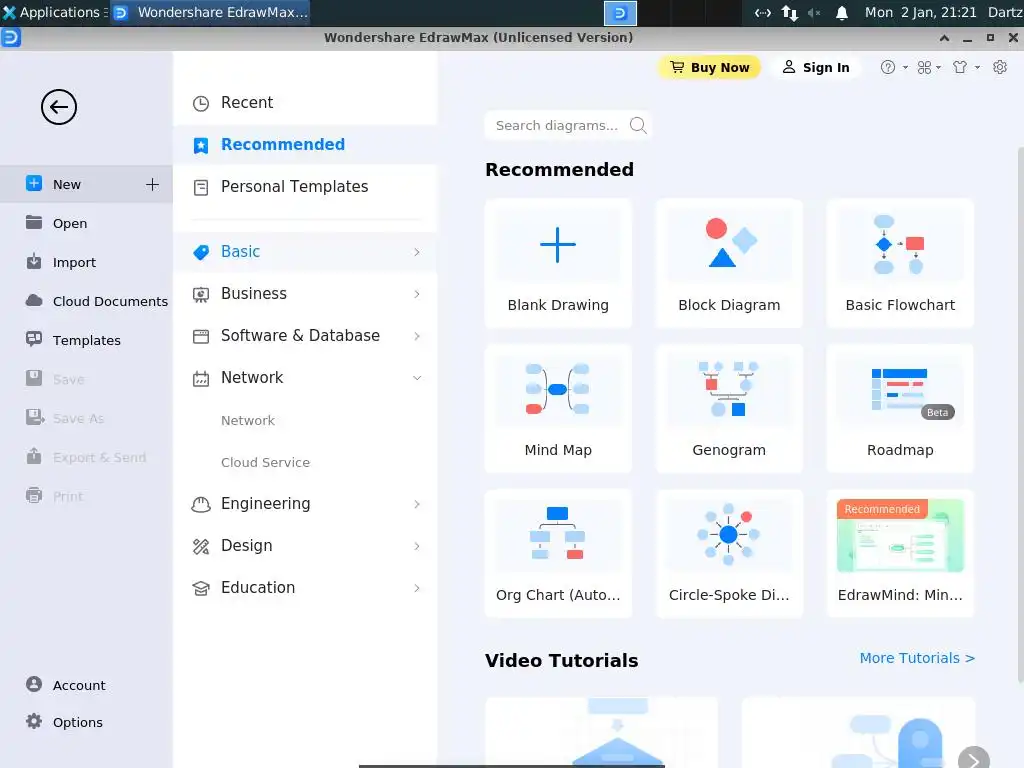The height and width of the screenshot is (768, 1024).
Task: Open settings gear in top right
Action: [1000, 67]
